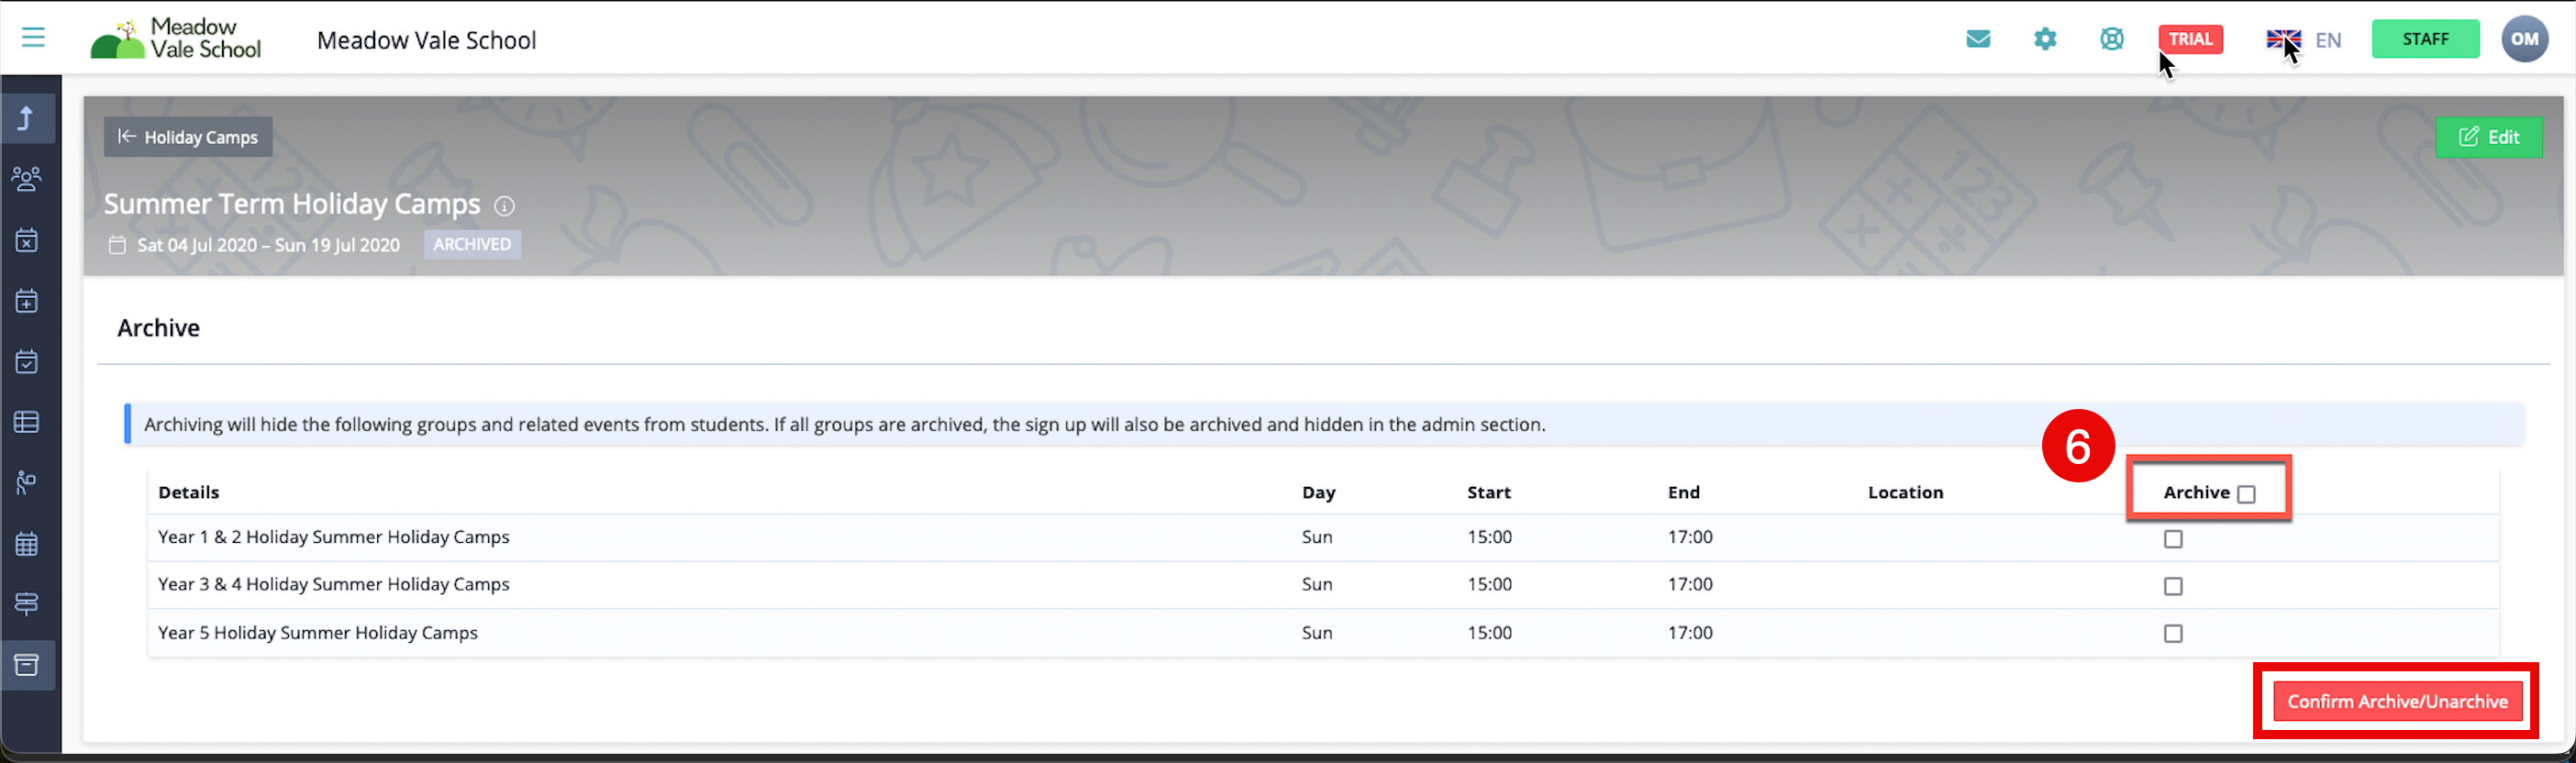Check archive box for Year 3 & 4 camp

(x=2173, y=586)
